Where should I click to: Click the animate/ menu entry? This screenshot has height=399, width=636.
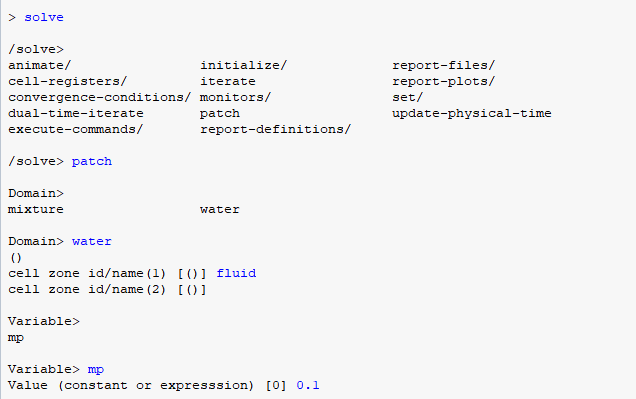pyautogui.click(x=39, y=65)
